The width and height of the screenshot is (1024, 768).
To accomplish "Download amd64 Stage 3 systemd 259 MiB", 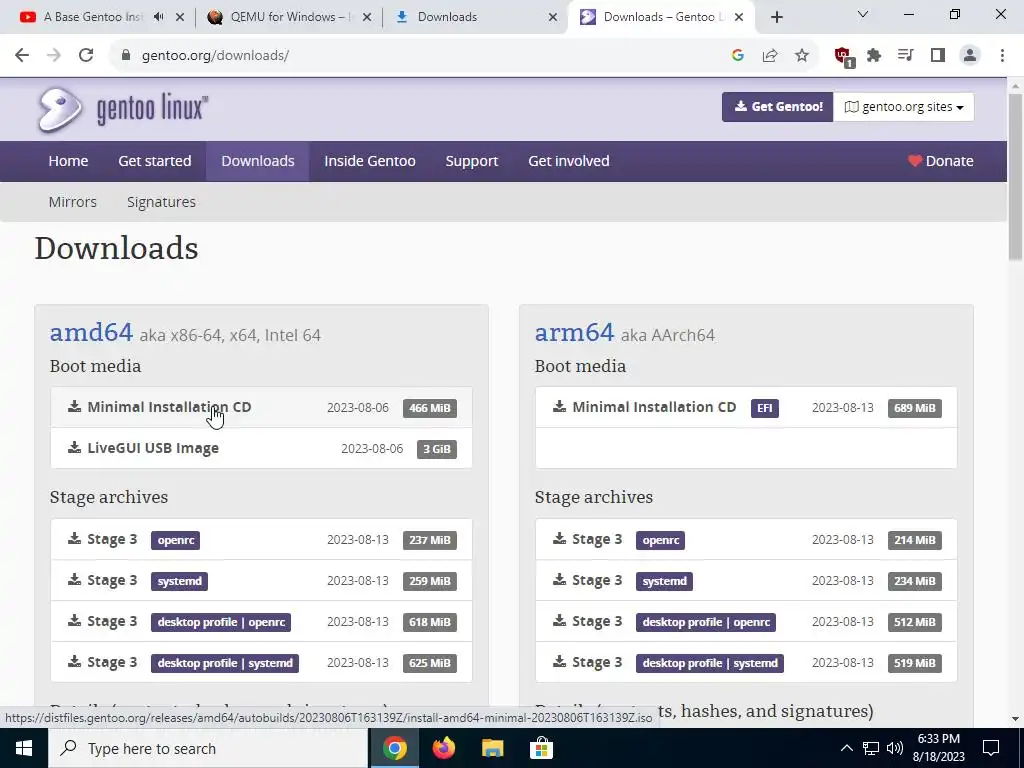I will [x=261, y=581].
